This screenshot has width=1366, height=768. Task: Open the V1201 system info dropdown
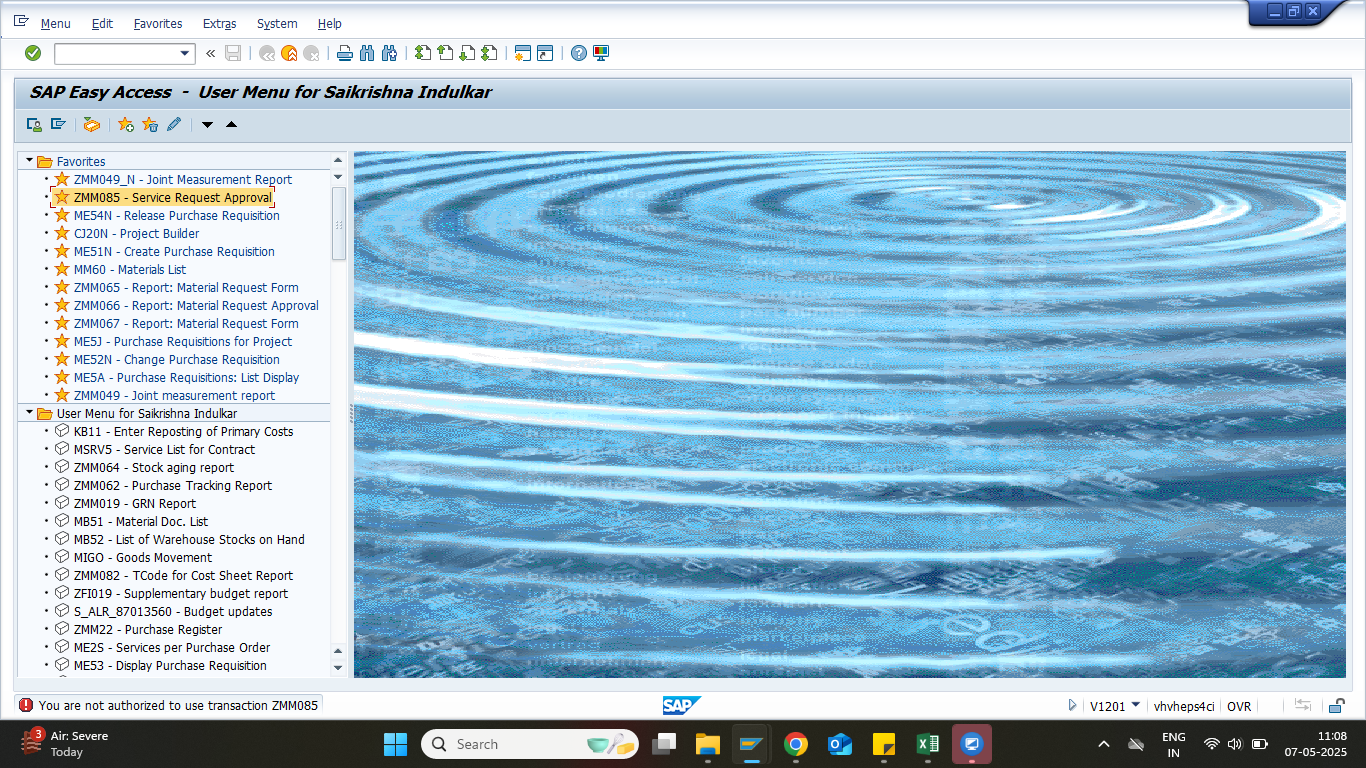click(1135, 706)
